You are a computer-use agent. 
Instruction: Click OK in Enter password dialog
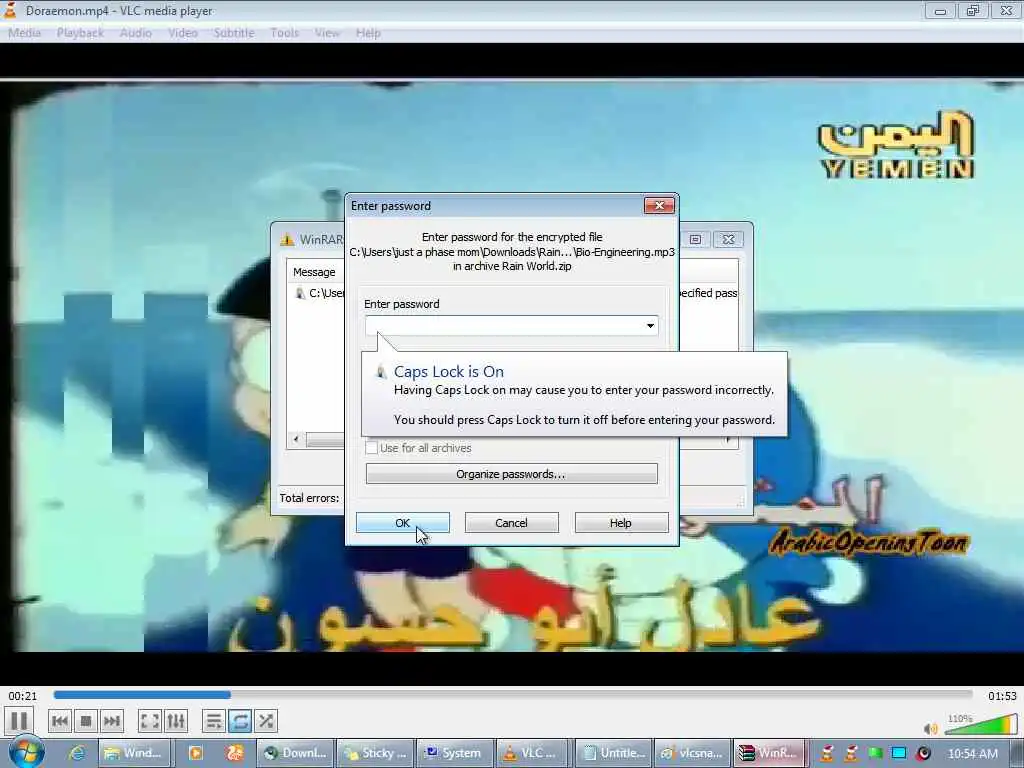(402, 522)
